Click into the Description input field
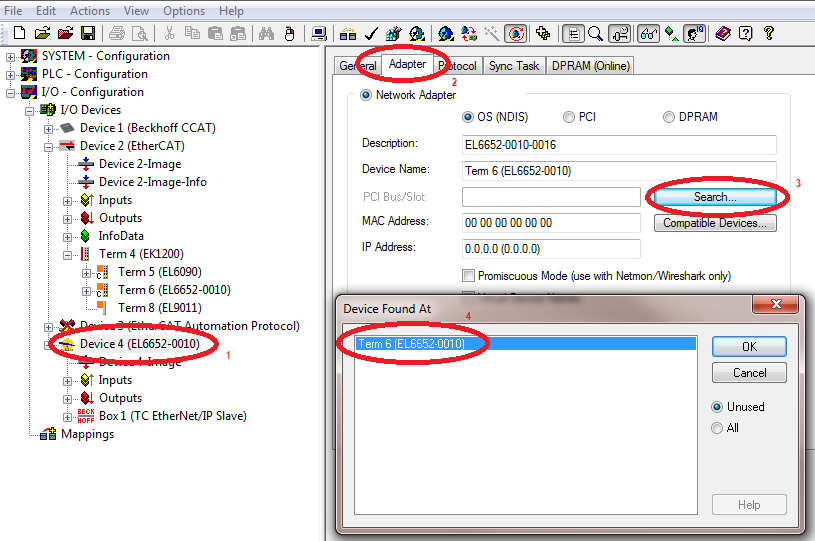This screenshot has height=541, width=815. coord(619,144)
